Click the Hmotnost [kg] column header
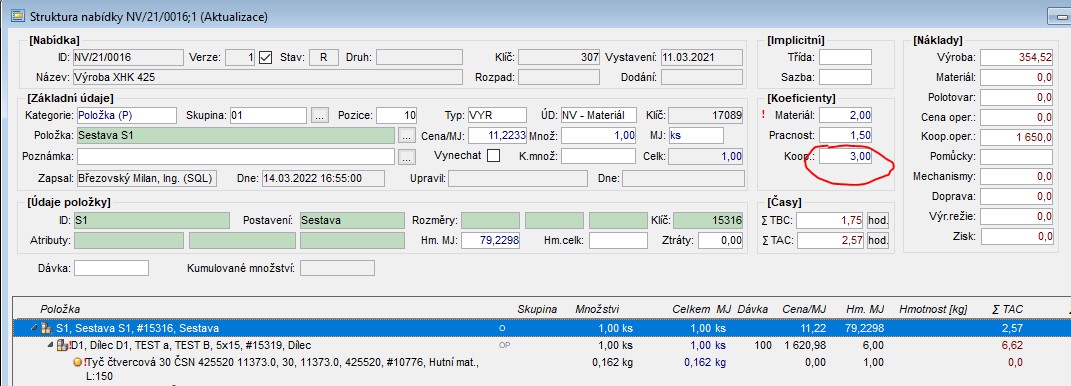Screen dimensions: 1071x386 coord(934,309)
